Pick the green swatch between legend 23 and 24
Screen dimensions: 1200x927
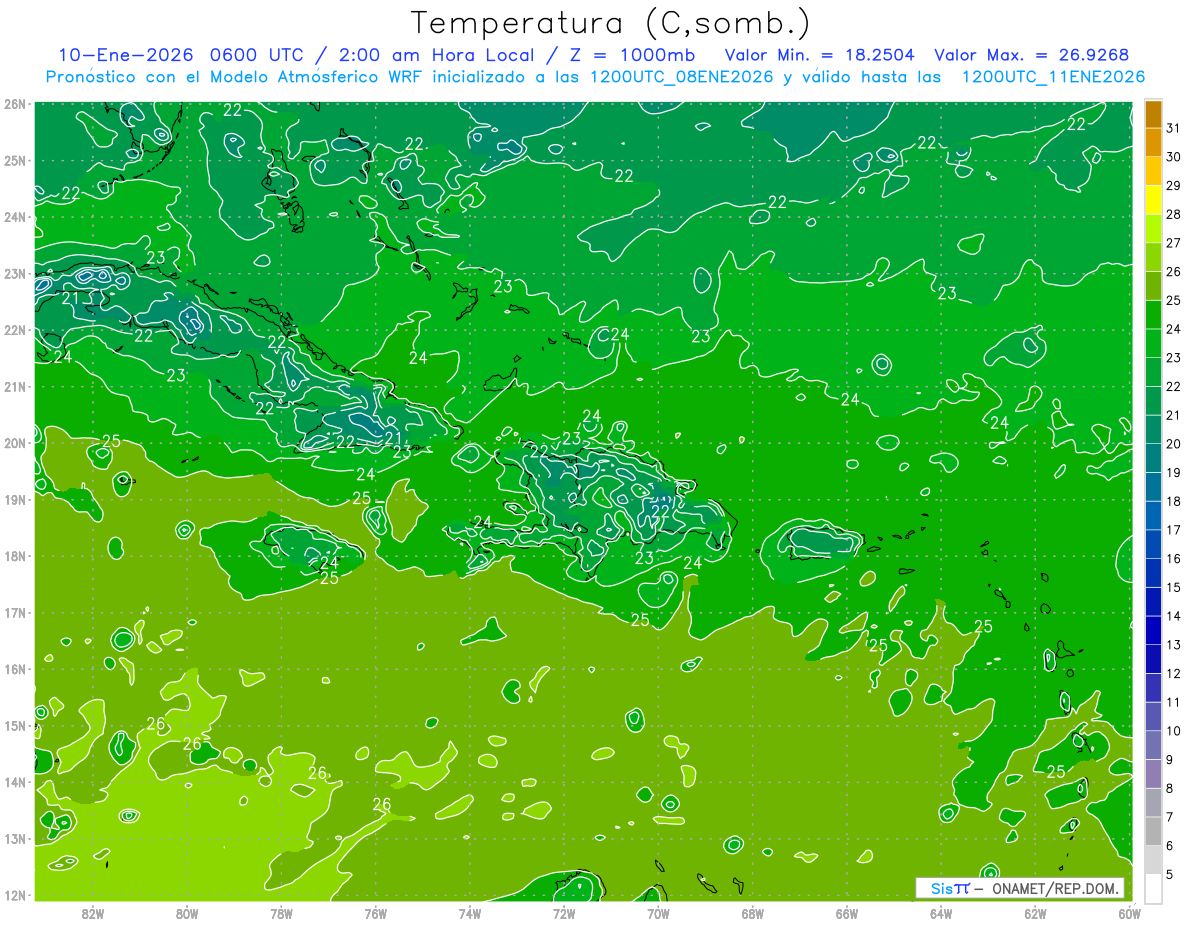[x=1153, y=343]
